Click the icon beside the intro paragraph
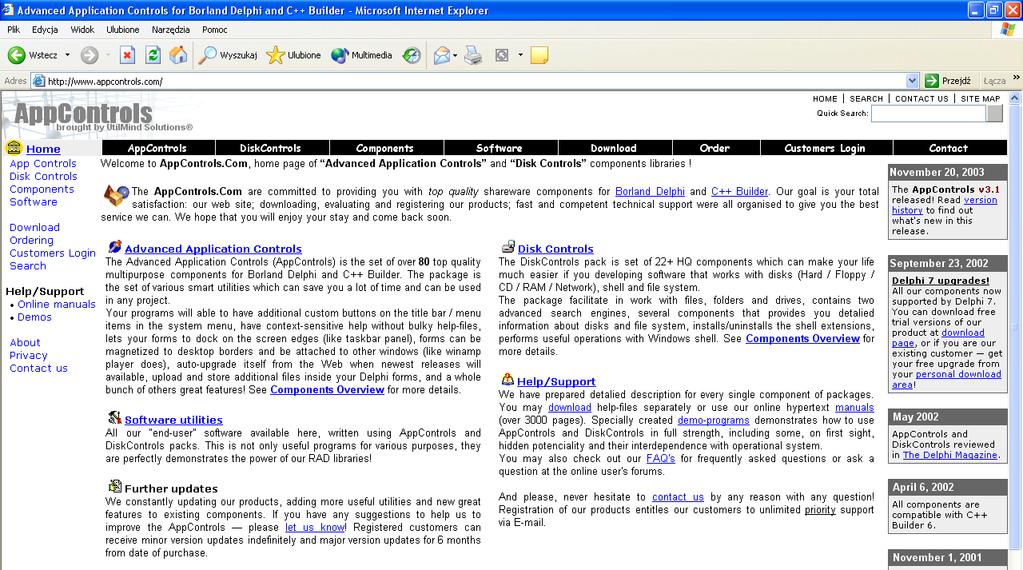This screenshot has height=570, width=1023. [x=116, y=196]
